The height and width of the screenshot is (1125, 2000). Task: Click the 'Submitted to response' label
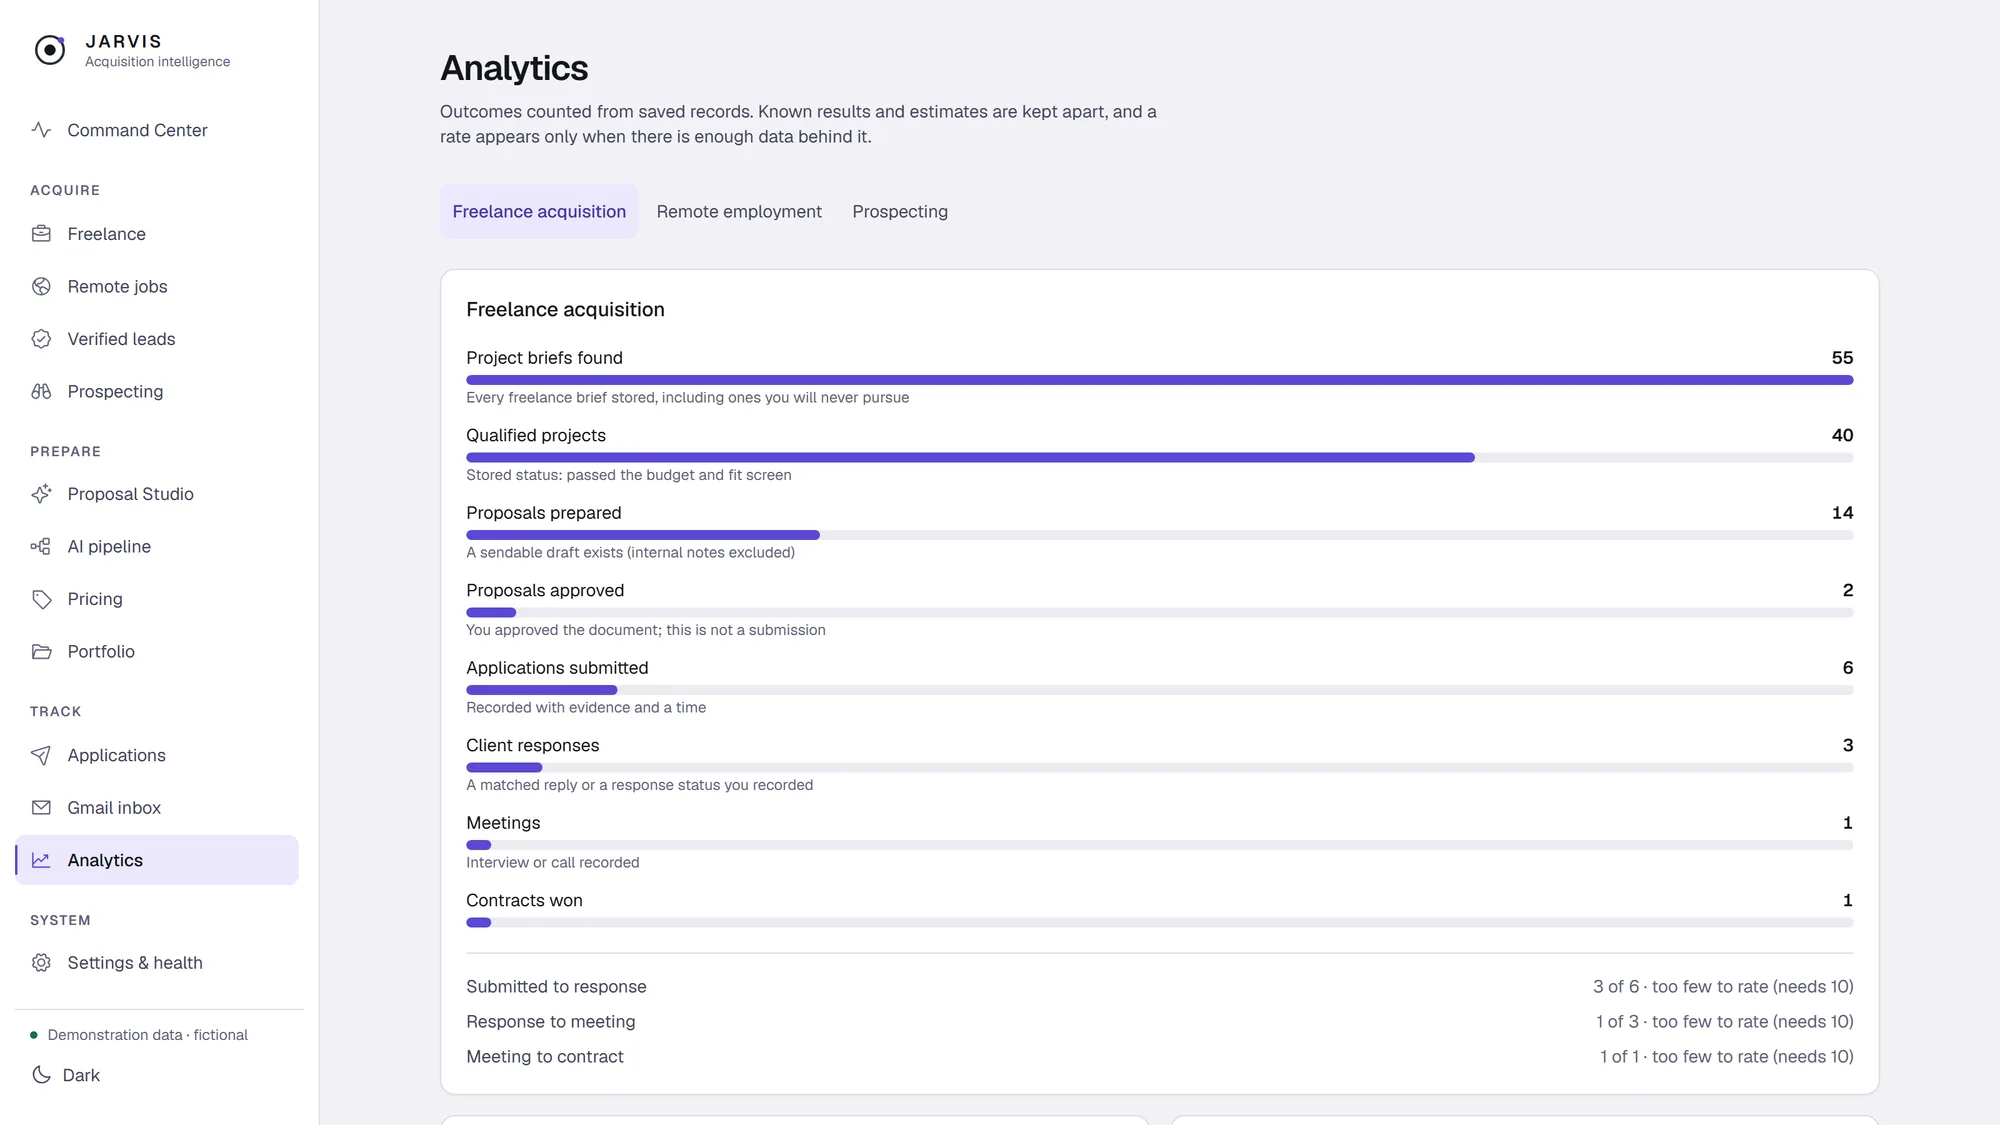(x=556, y=986)
